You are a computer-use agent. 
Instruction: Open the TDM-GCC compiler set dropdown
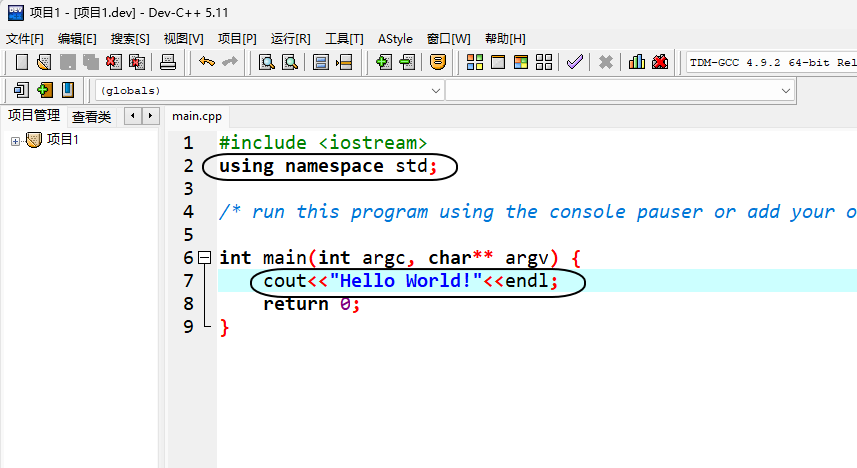[772, 62]
